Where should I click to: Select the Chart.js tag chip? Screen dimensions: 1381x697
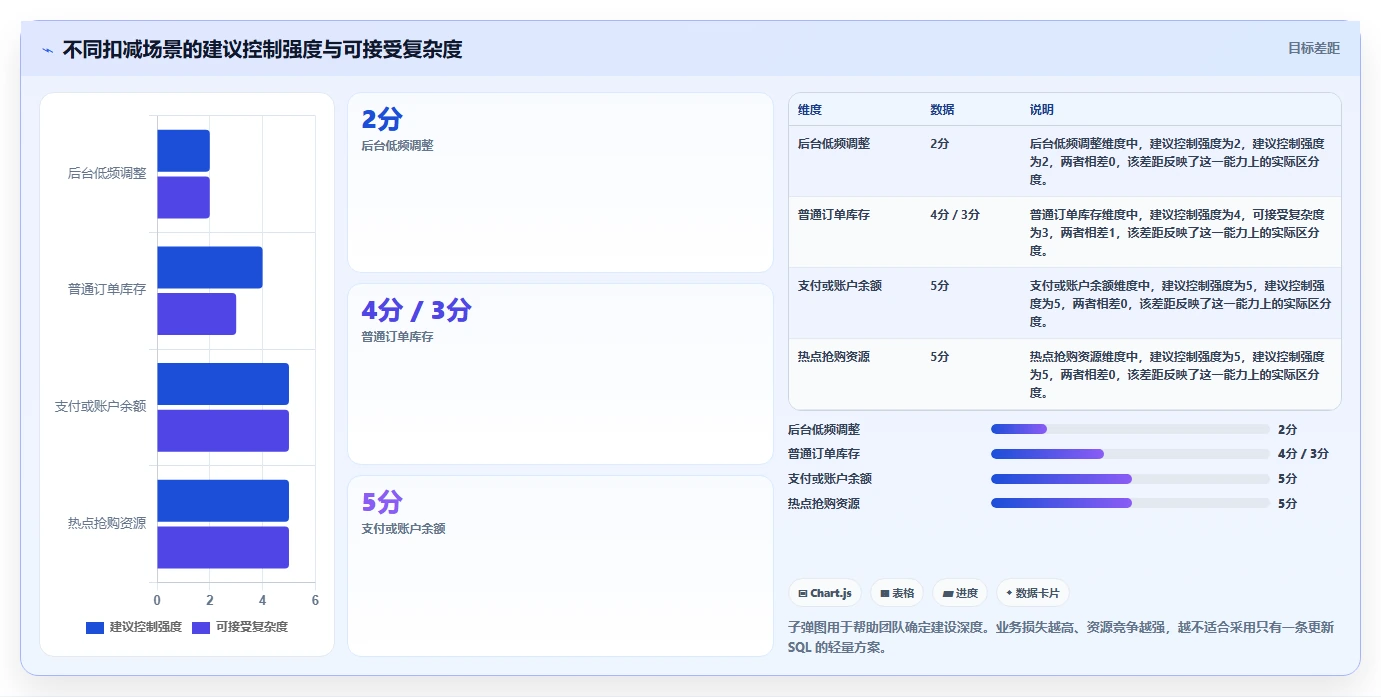(x=825, y=593)
